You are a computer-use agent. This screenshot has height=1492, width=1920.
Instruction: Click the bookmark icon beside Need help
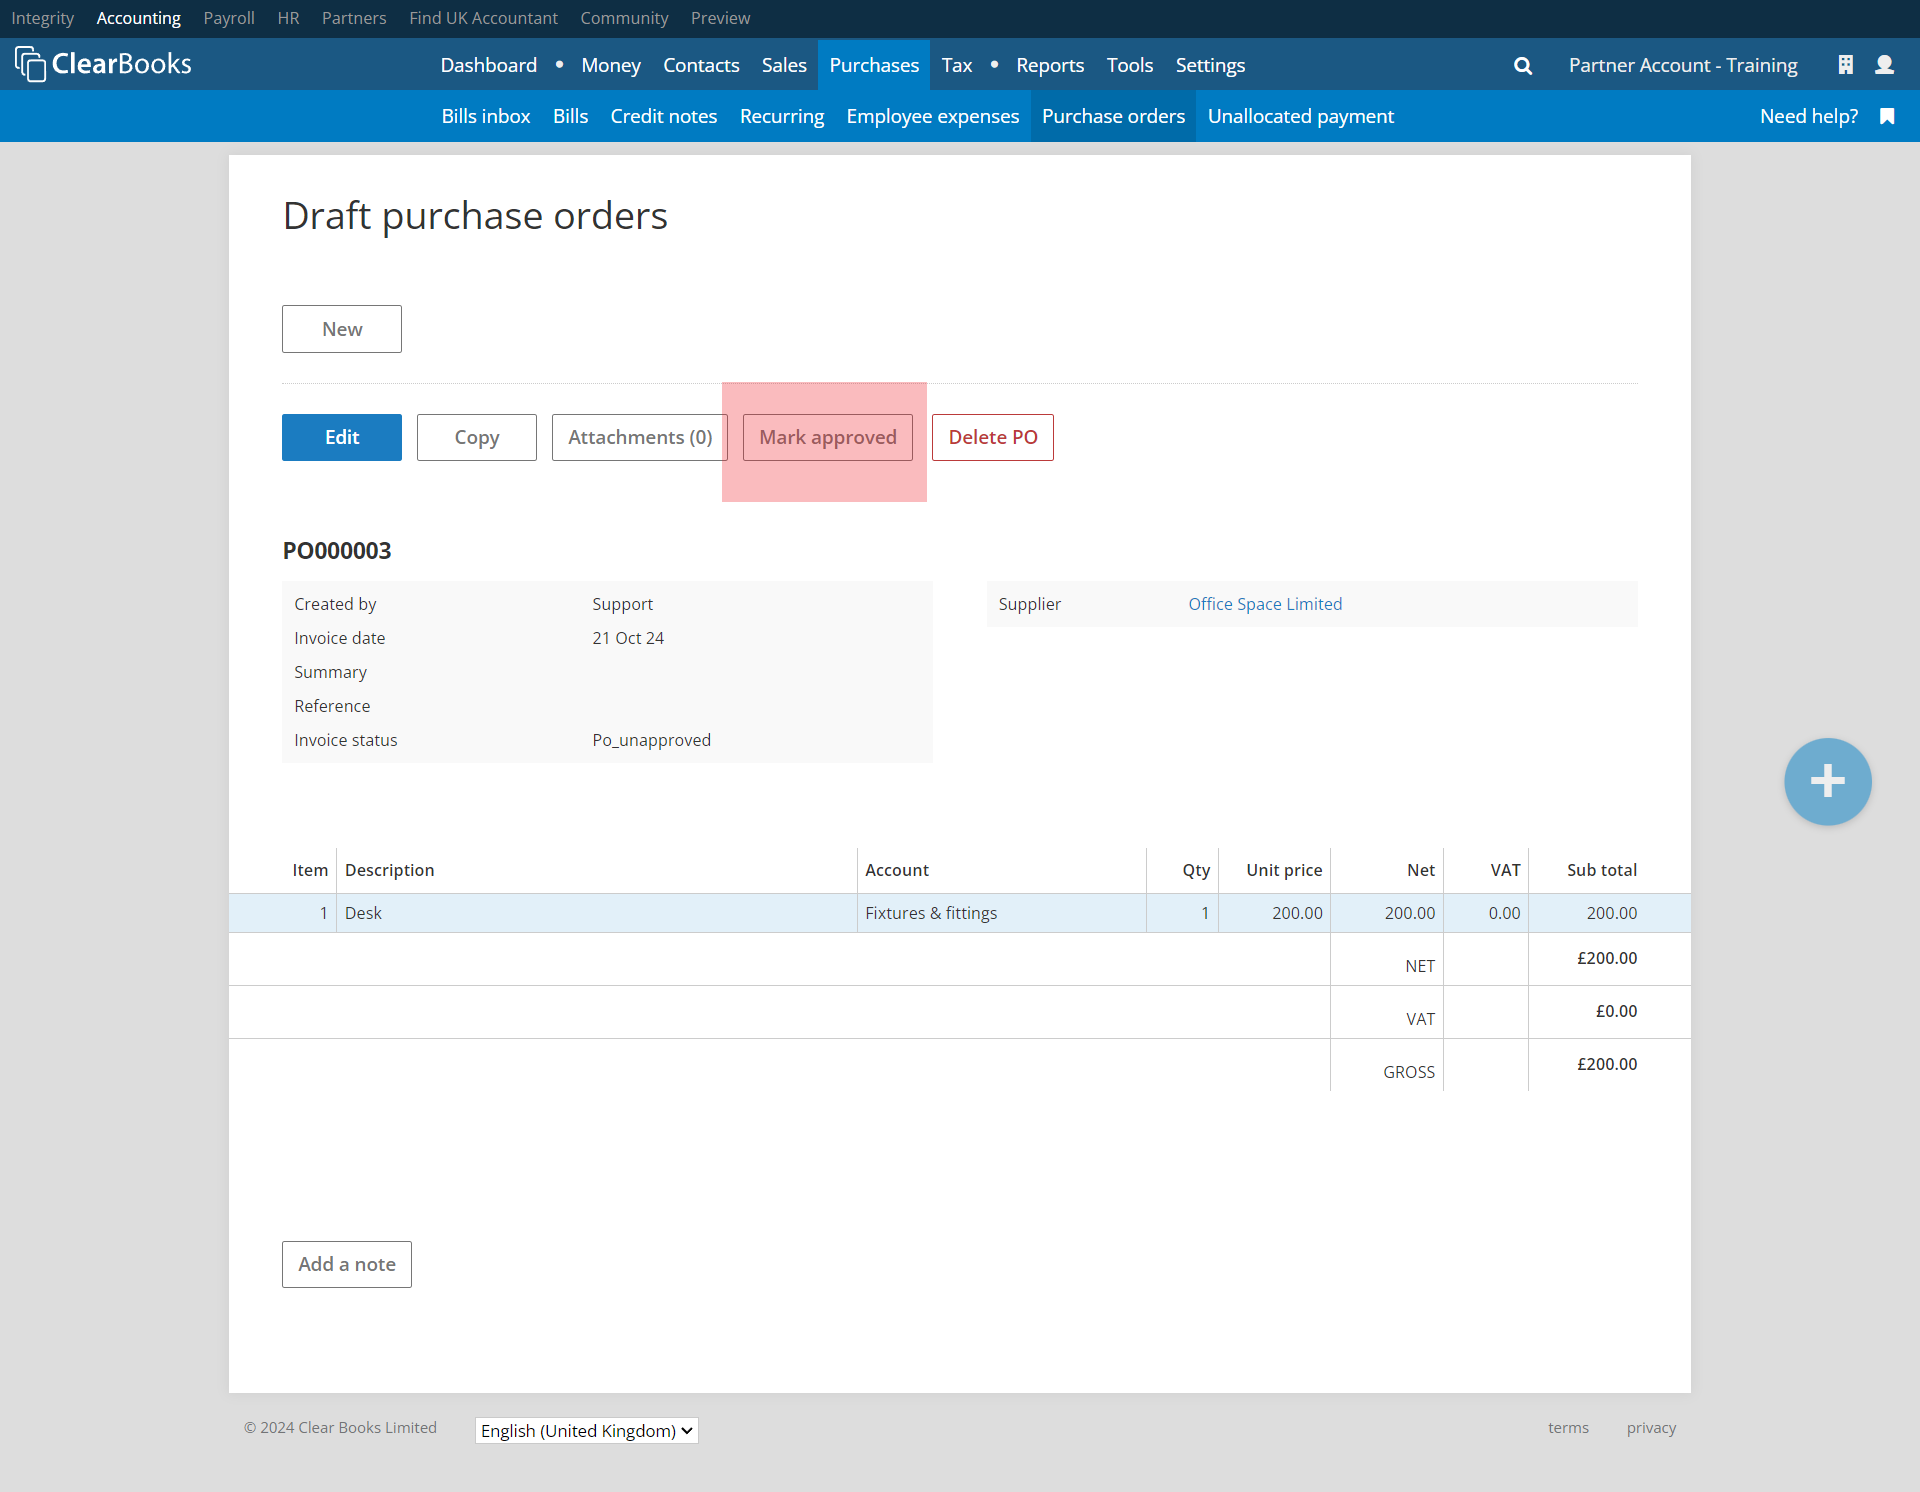point(1887,116)
